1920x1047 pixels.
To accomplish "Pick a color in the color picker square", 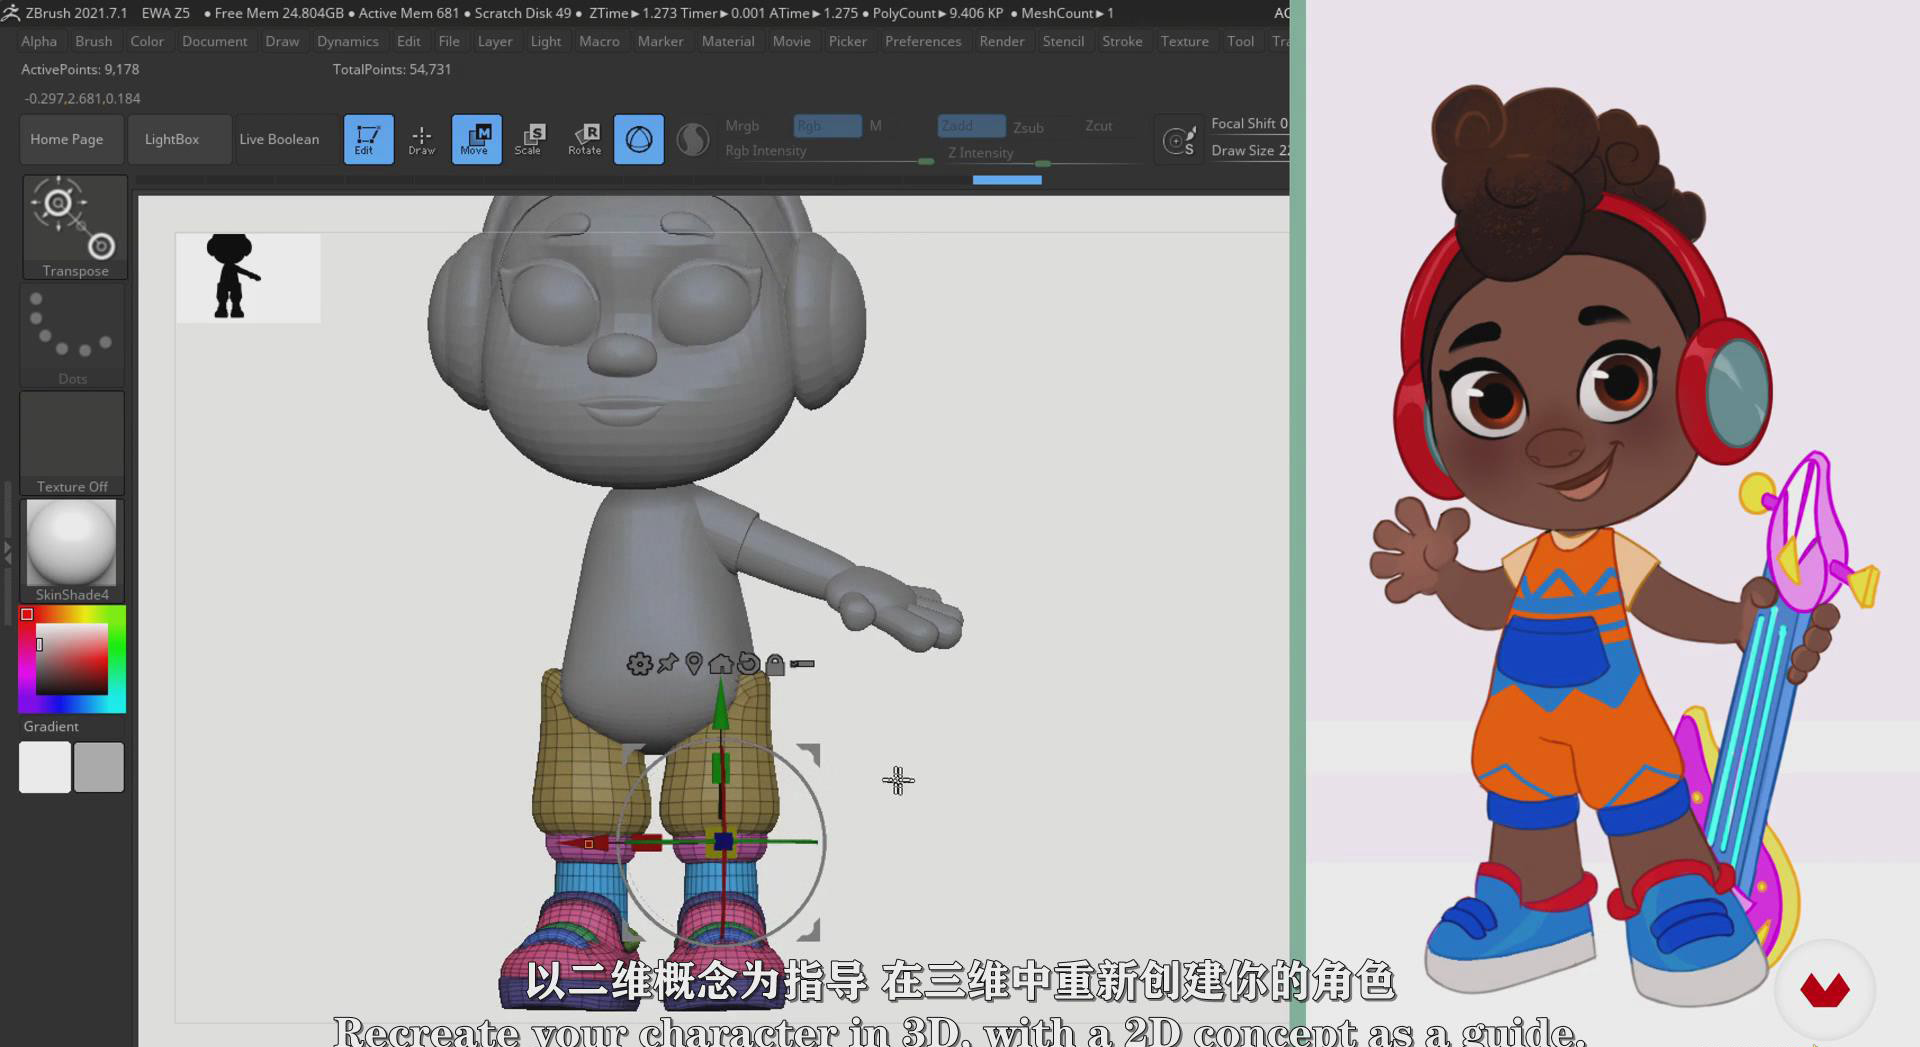I will click(72, 659).
